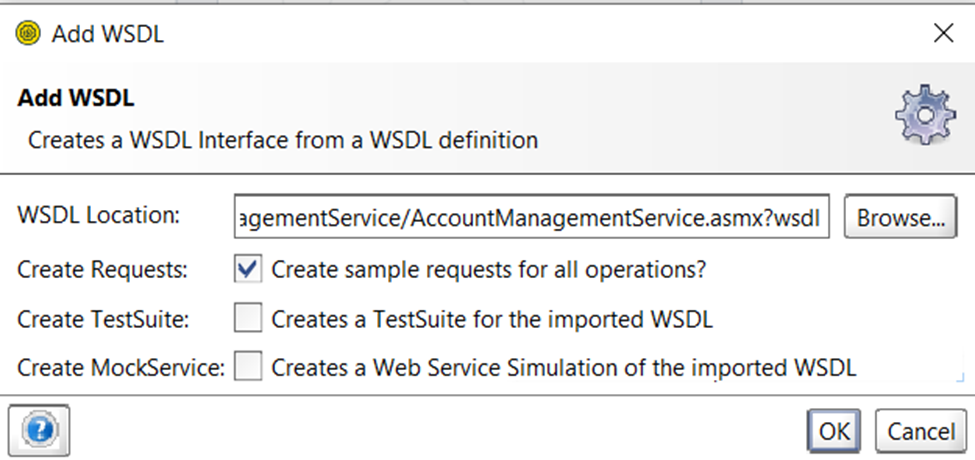This screenshot has height=460, width=975.
Task: Open help via the question mark icon
Action: [39, 430]
